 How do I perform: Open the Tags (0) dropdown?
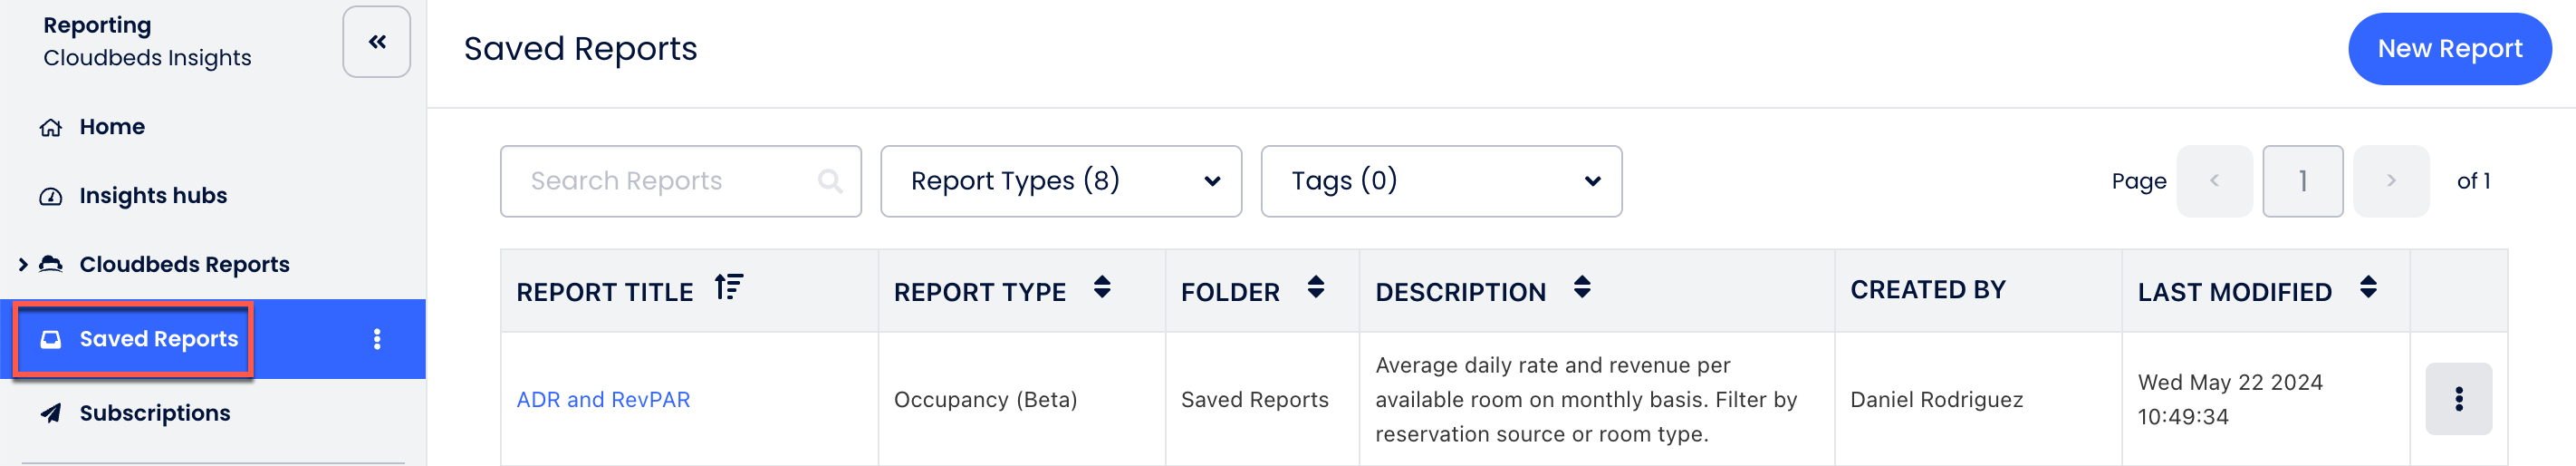pyautogui.click(x=1440, y=181)
